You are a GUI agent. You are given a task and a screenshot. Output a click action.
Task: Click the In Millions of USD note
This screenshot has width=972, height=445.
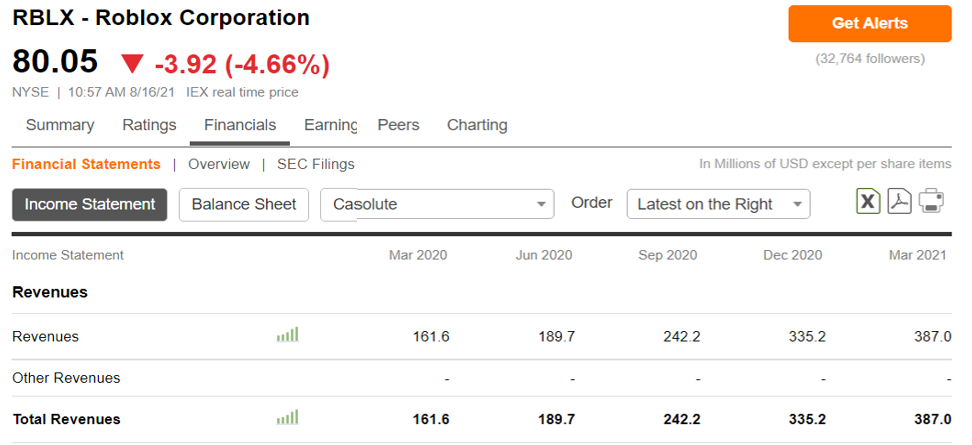tap(825, 164)
